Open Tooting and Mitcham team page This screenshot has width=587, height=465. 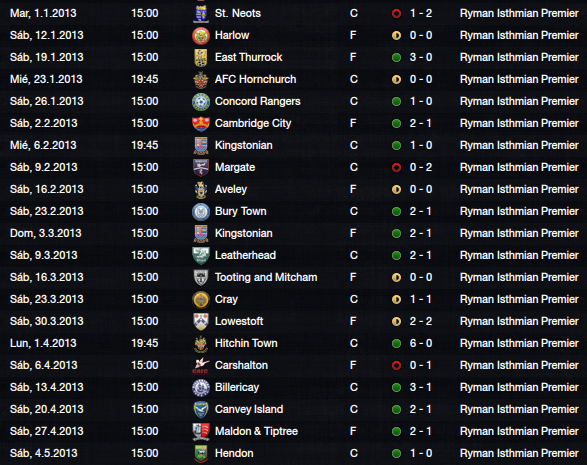(266, 277)
